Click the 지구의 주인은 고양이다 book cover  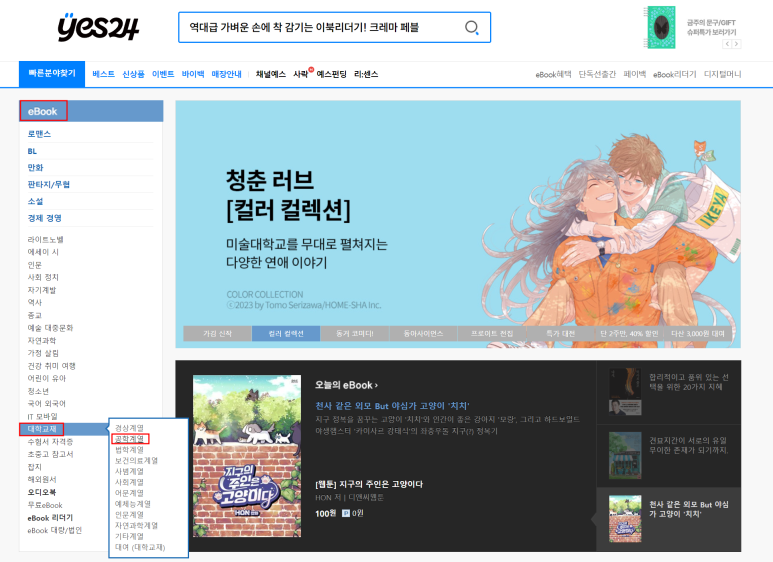coord(247,456)
